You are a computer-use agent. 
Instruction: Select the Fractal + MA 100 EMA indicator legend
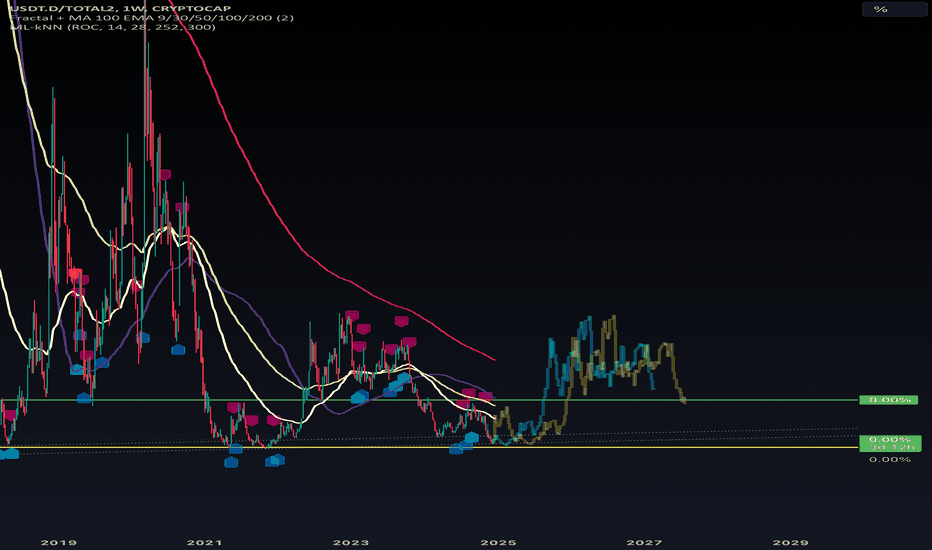[x=152, y=18]
